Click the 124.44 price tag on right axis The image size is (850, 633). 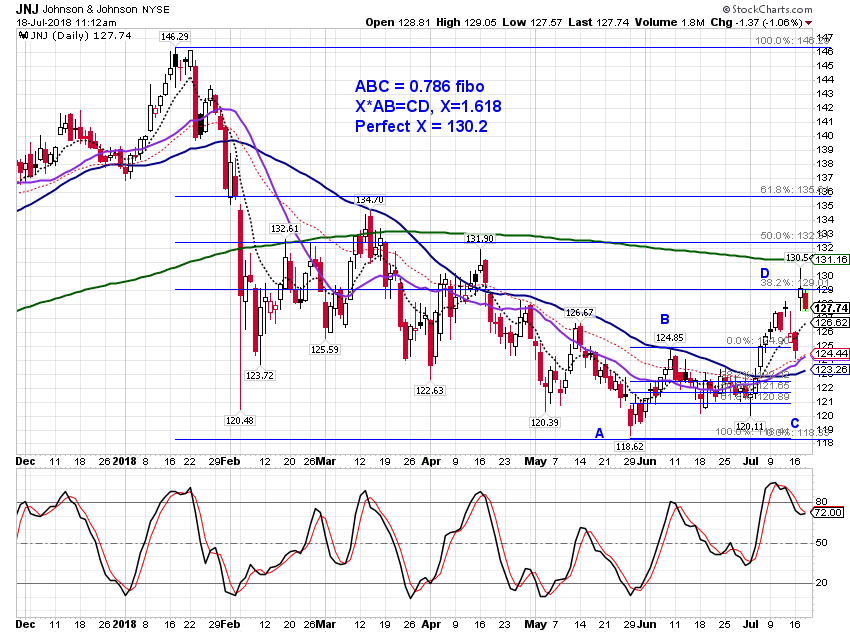831,354
